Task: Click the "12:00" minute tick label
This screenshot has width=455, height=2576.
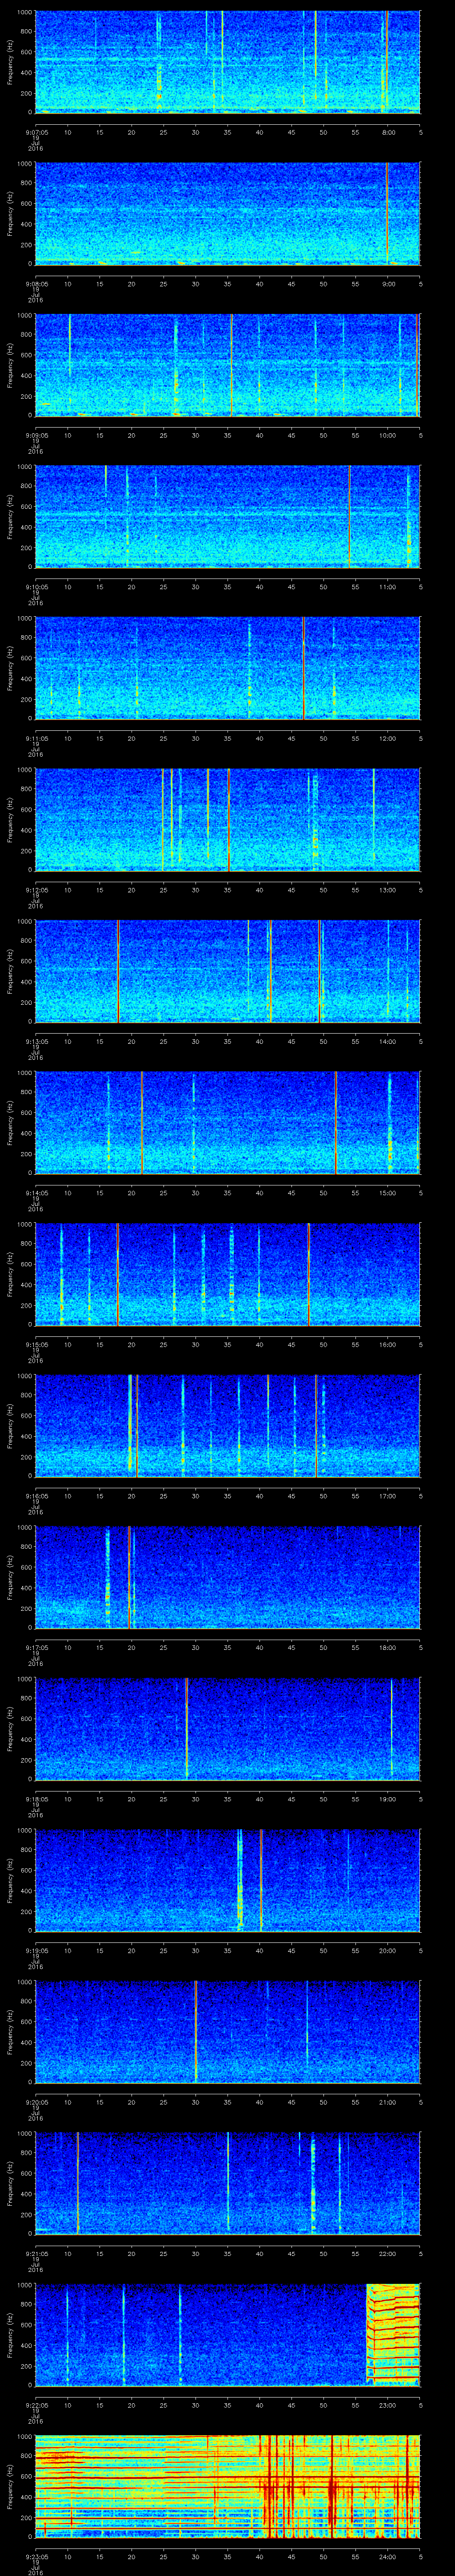Action: click(388, 738)
